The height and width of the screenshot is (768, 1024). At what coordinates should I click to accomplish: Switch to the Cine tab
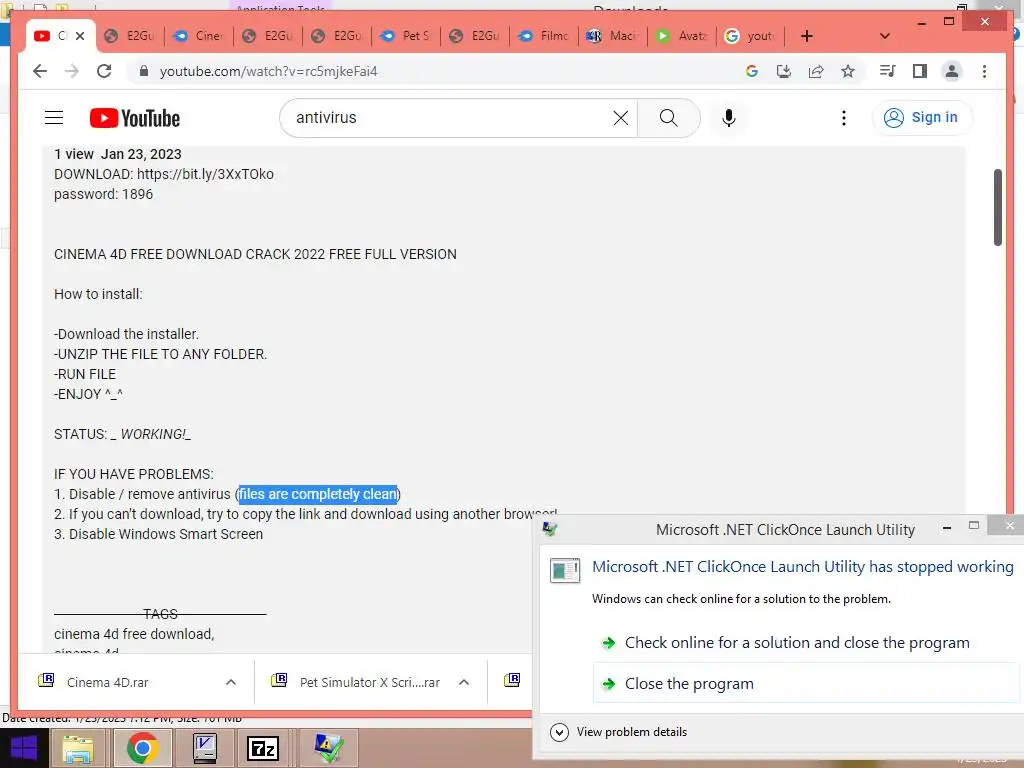198,36
